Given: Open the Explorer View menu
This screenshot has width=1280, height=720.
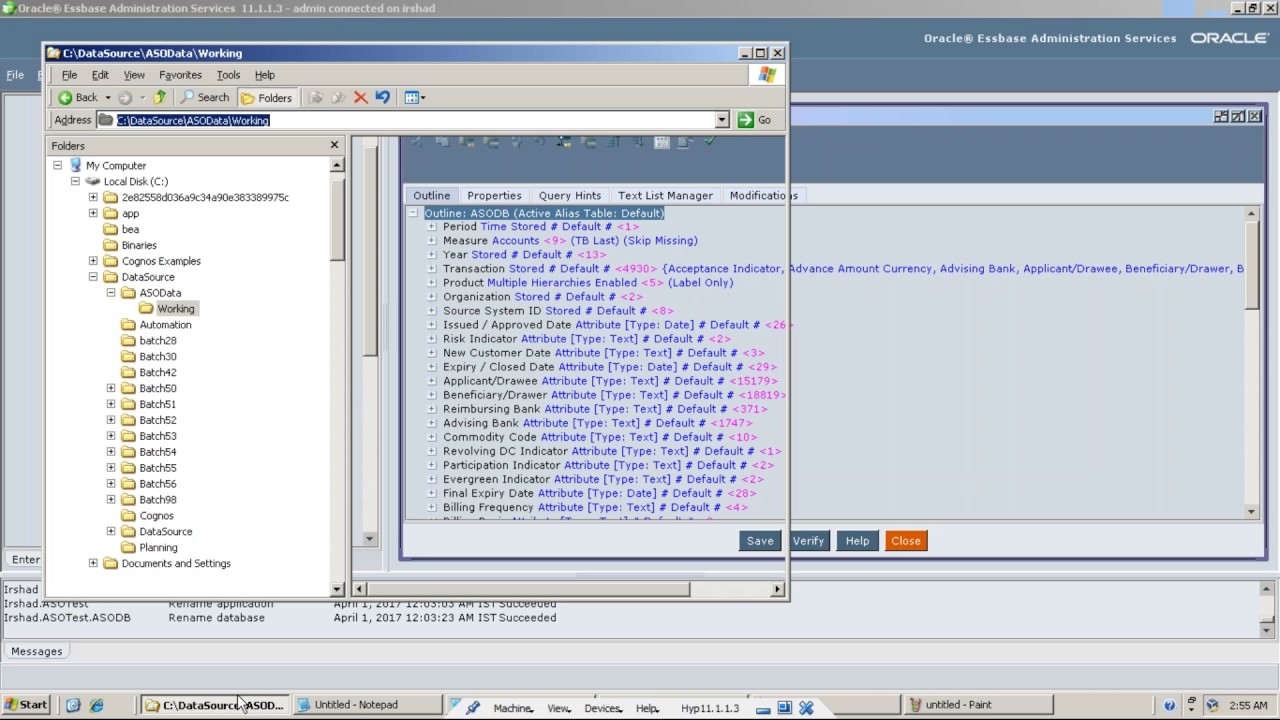Looking at the screenshot, I should [134, 75].
